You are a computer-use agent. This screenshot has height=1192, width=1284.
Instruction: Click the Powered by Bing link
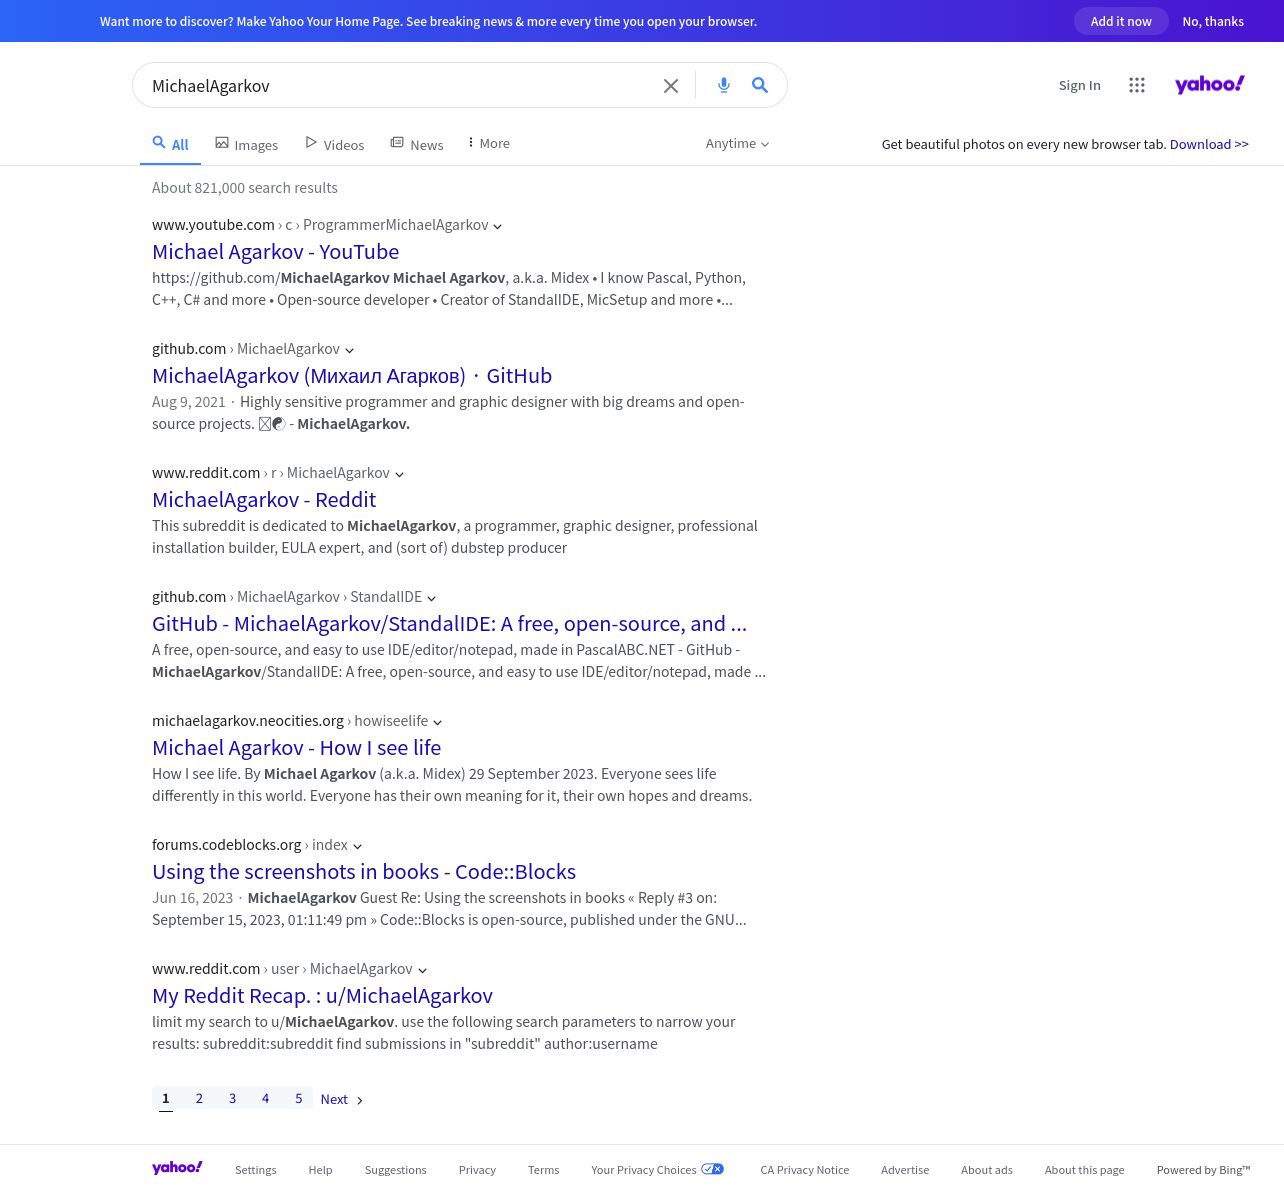tap(1203, 1170)
